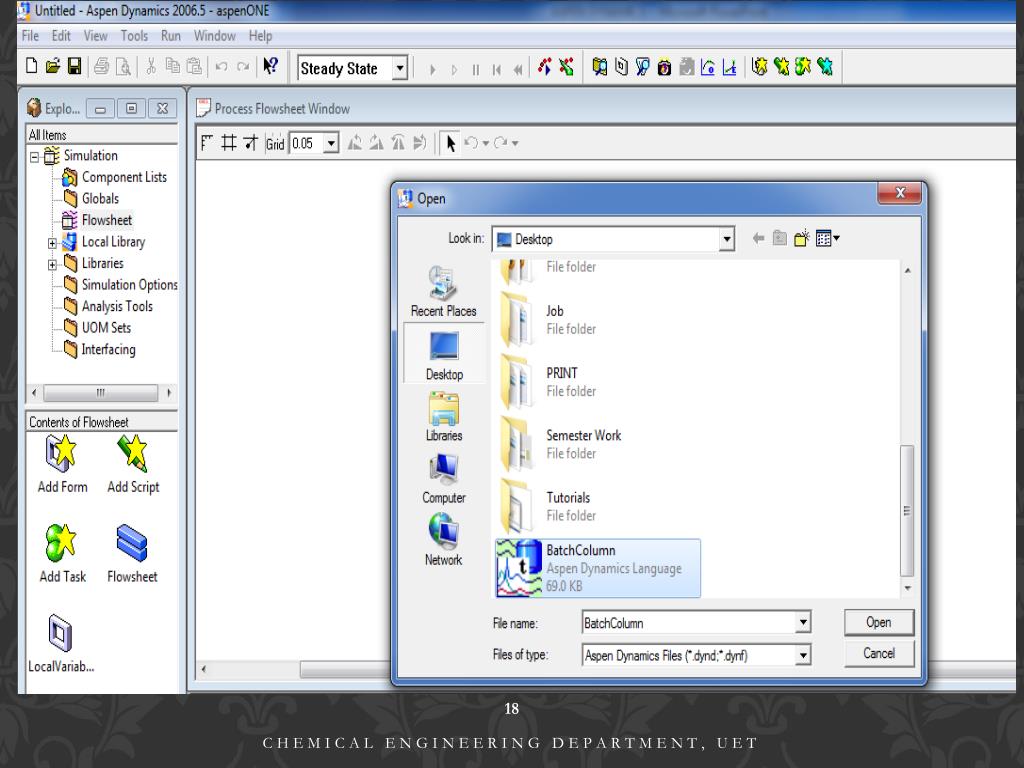Click the Open button in the dialog
The width and height of the screenshot is (1024, 768).
(x=878, y=622)
